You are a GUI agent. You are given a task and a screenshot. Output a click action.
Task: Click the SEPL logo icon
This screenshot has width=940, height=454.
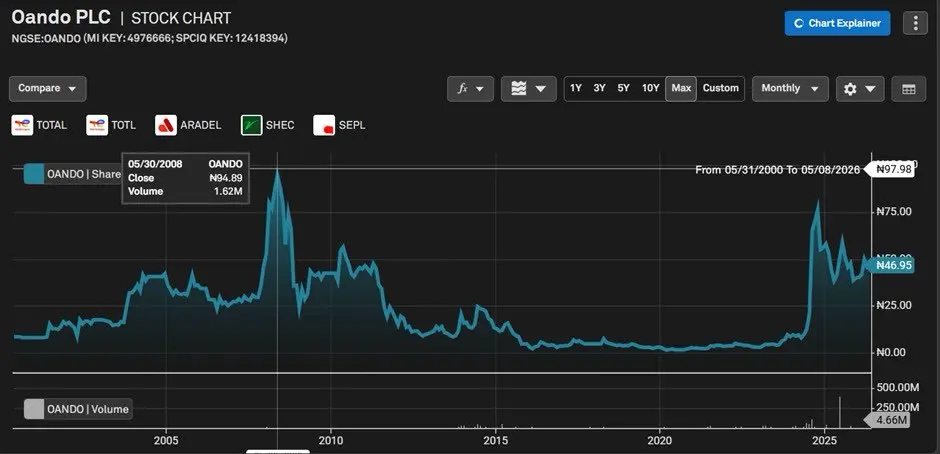pyautogui.click(x=324, y=125)
